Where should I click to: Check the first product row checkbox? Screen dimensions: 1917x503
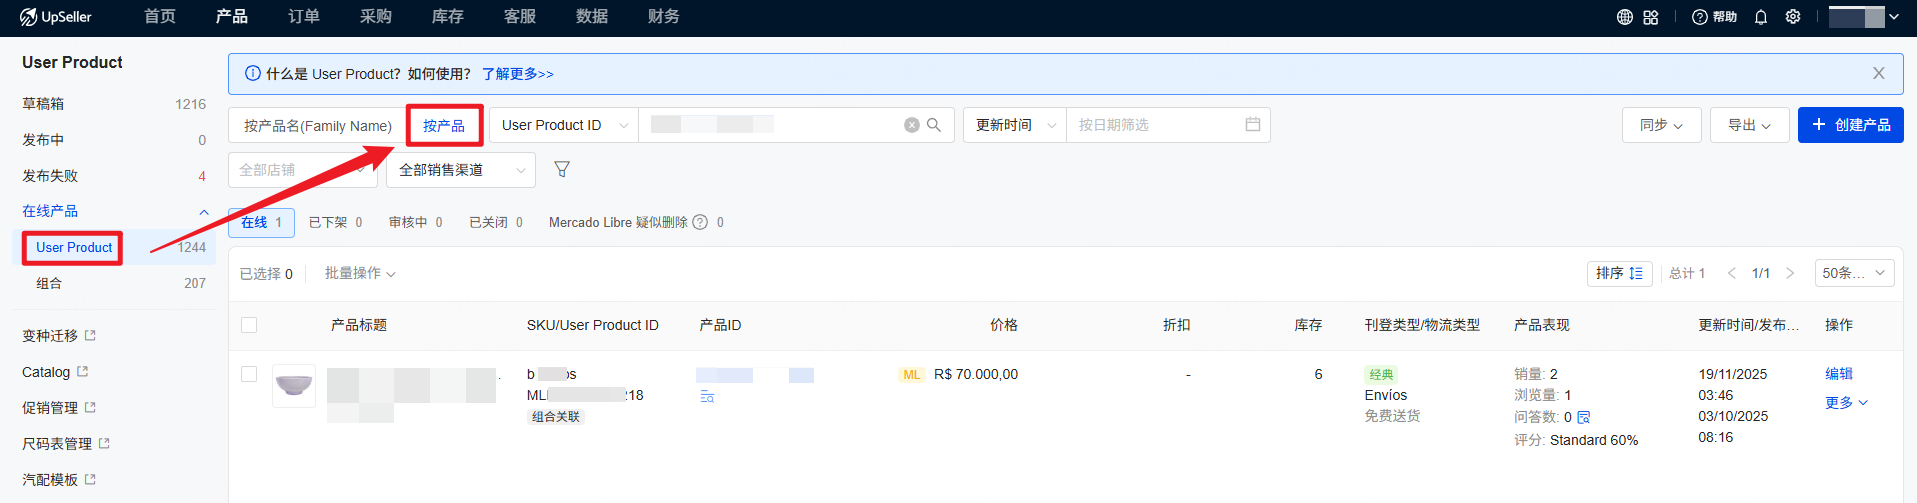(249, 374)
